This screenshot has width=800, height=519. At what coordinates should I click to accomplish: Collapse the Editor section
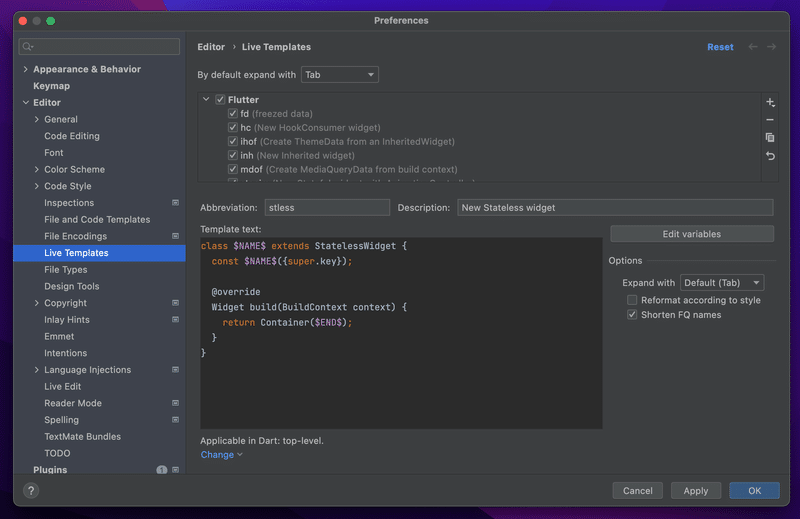pos(26,102)
